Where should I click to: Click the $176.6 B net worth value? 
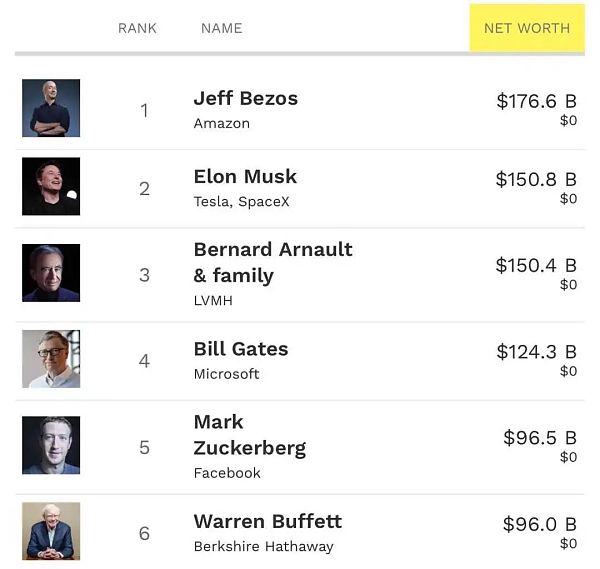536,101
